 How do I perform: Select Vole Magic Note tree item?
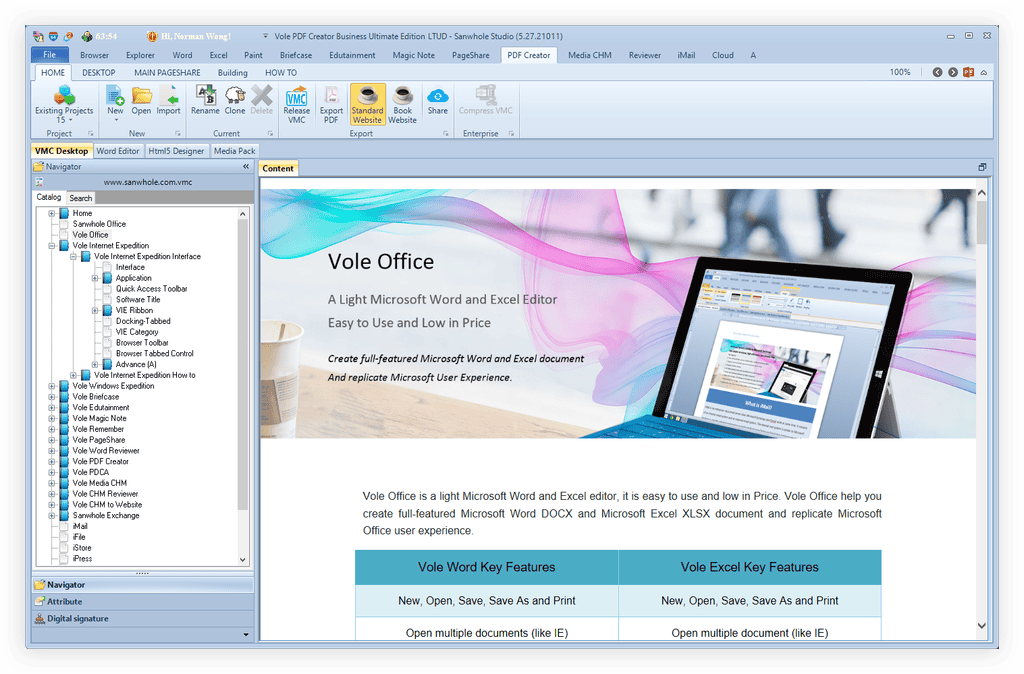pyautogui.click(x=99, y=419)
